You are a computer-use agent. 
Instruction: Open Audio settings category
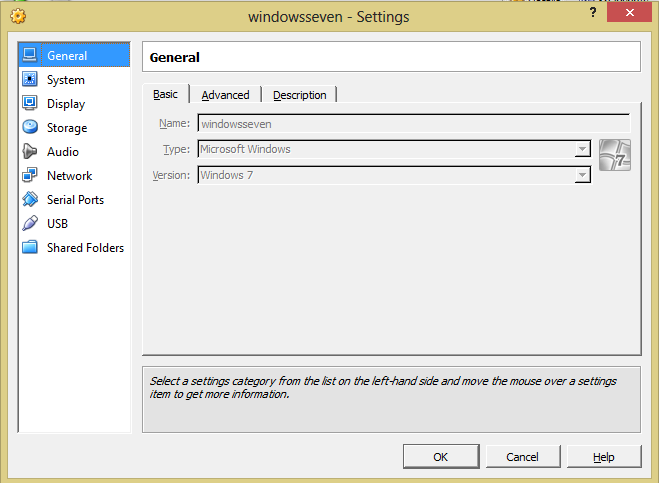[74, 151]
